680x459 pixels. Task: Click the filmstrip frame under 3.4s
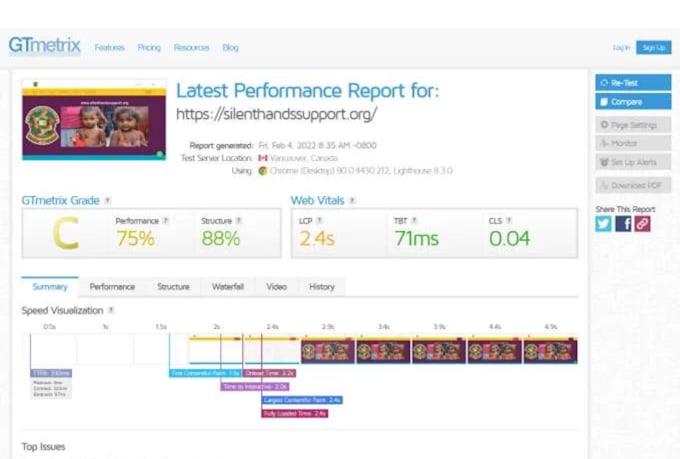(x=383, y=350)
